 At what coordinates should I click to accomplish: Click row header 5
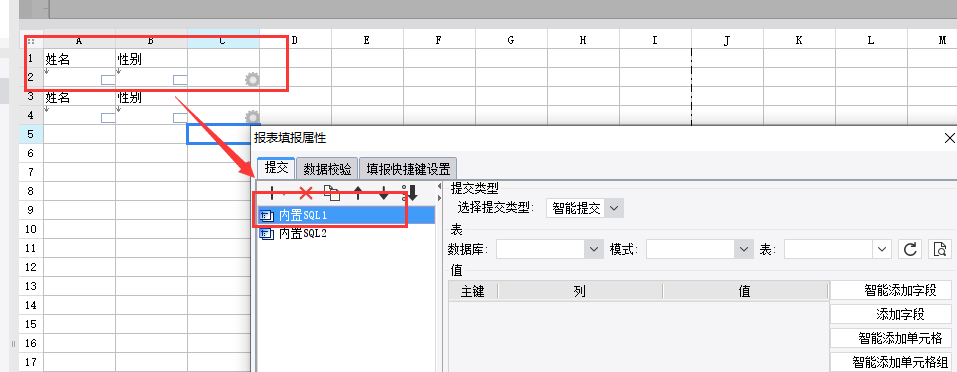(x=31, y=134)
